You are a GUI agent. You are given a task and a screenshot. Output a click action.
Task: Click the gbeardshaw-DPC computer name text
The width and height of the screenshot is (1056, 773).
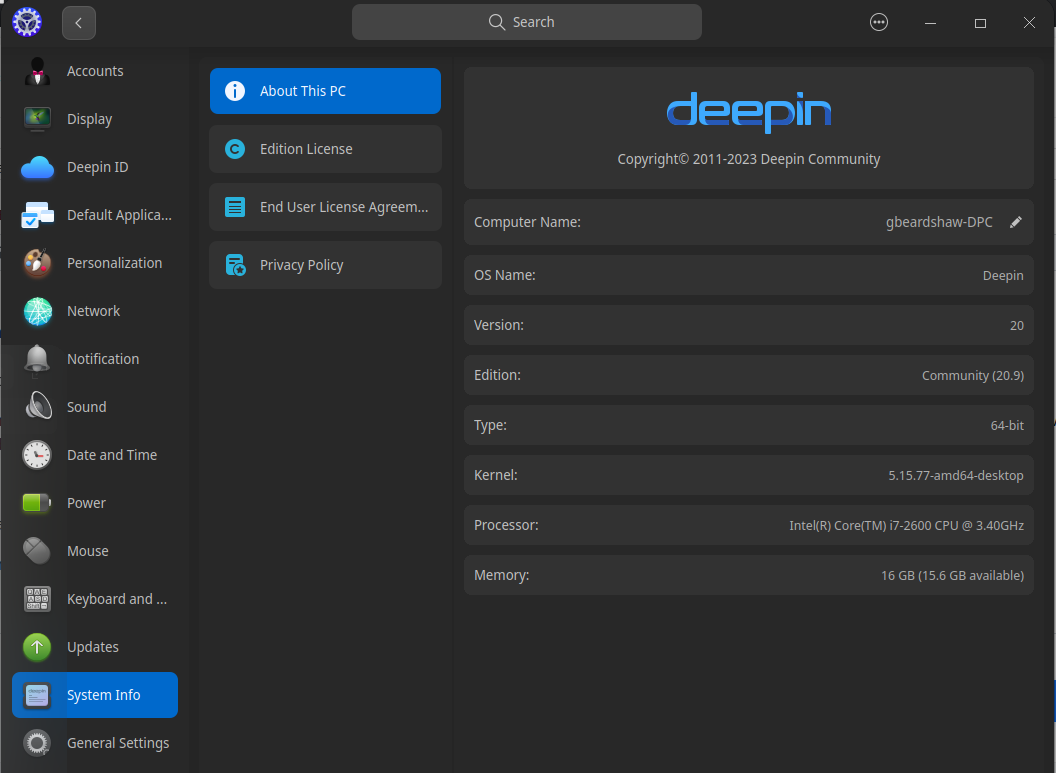(x=939, y=222)
